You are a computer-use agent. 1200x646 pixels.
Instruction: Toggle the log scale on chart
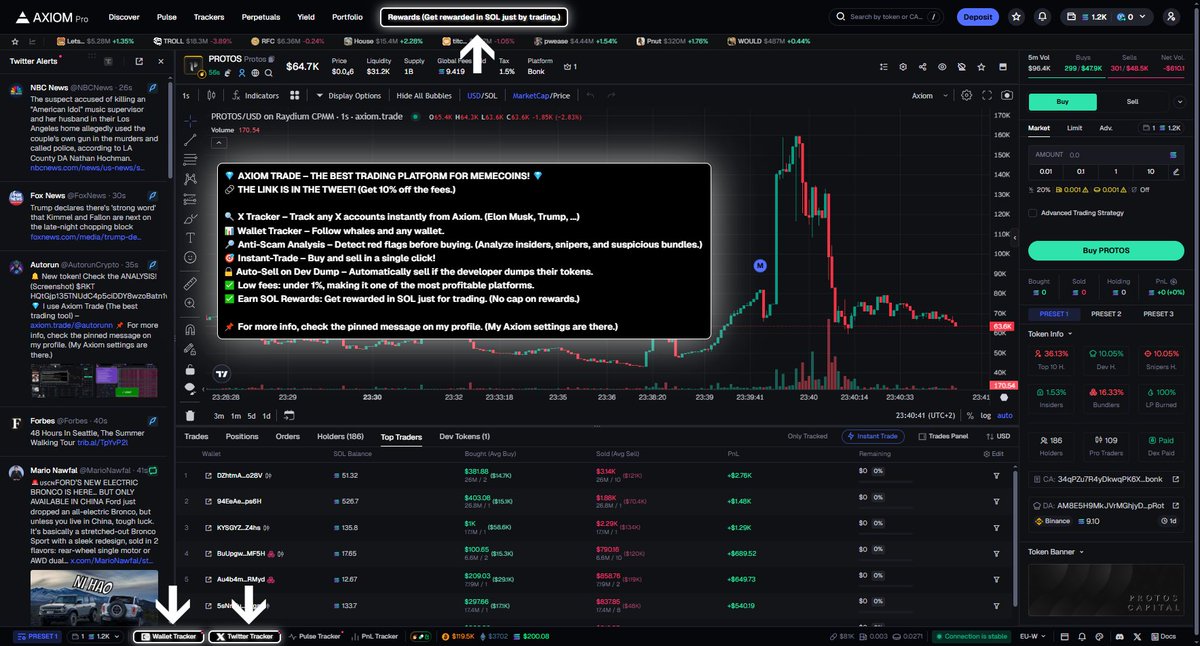987,415
